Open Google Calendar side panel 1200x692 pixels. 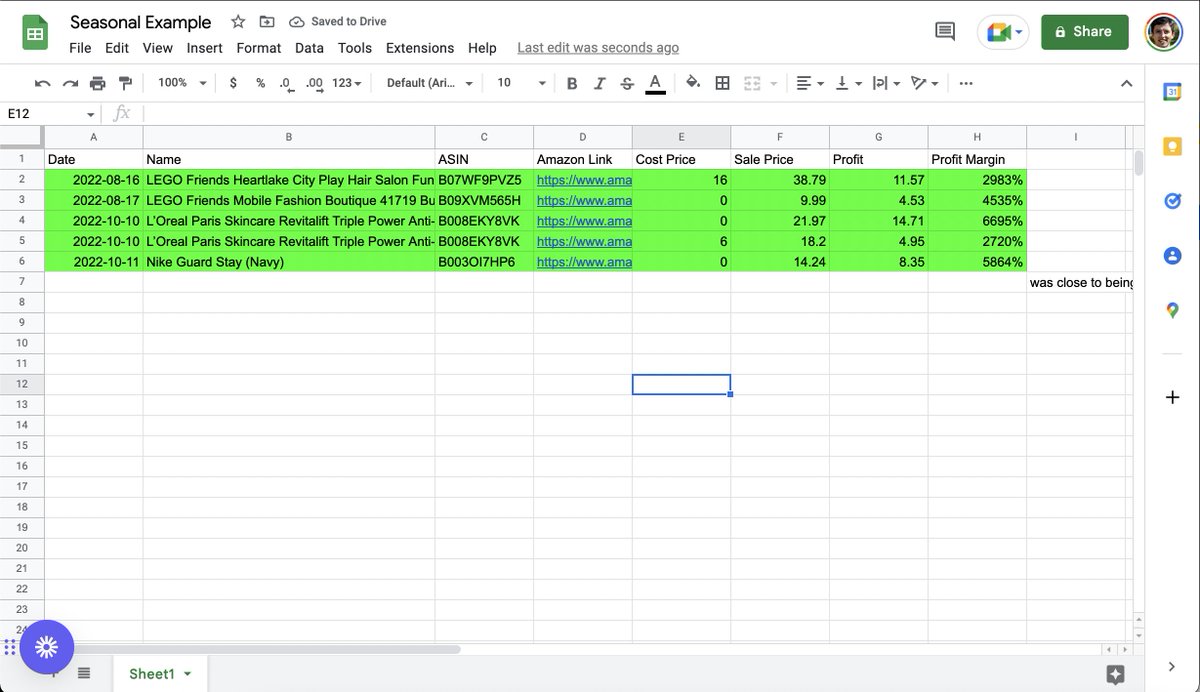1172,92
